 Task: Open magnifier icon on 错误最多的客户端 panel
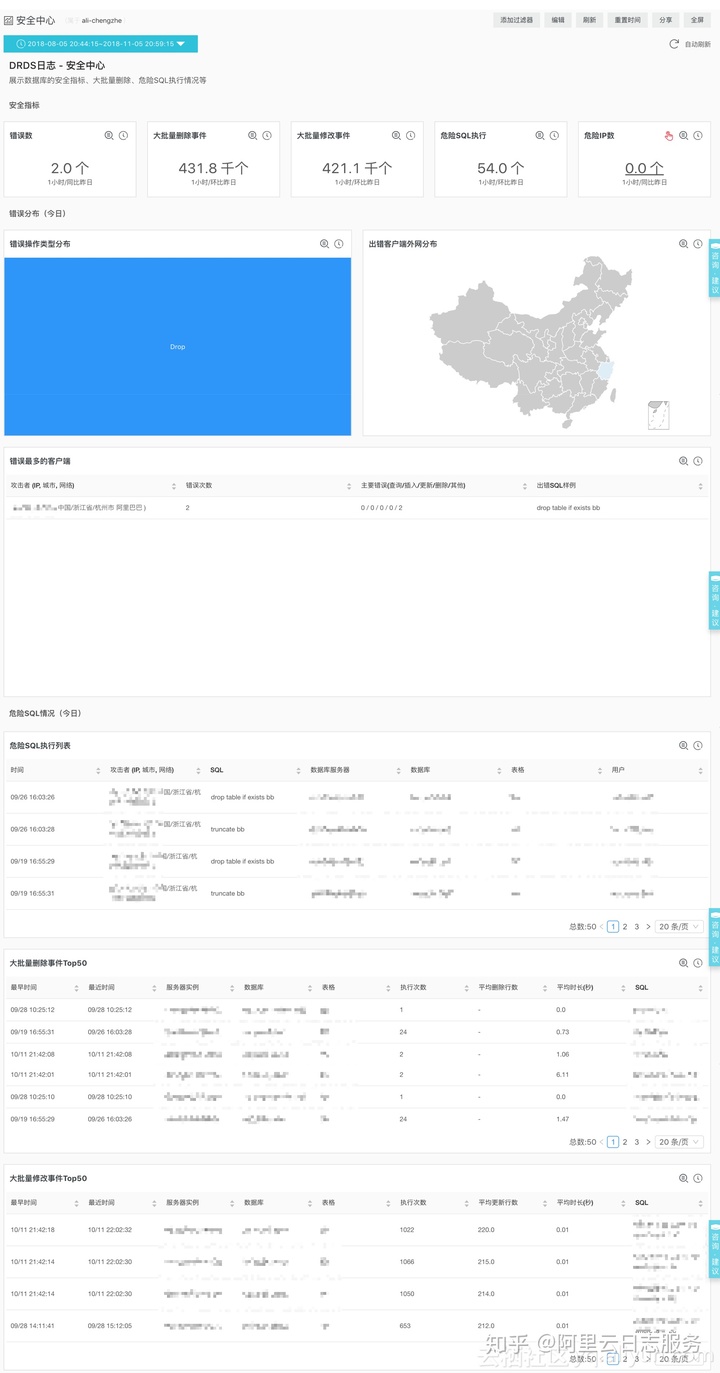(x=684, y=461)
